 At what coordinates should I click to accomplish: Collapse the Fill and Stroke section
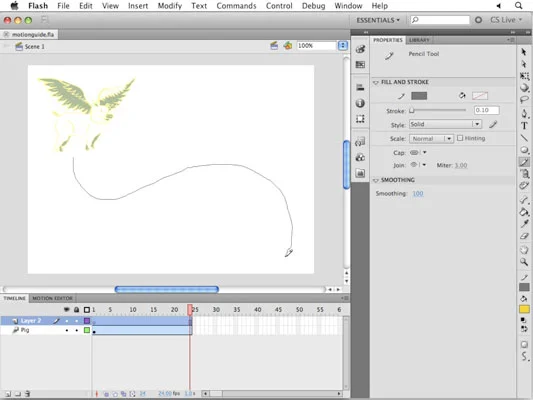pyautogui.click(x=376, y=82)
